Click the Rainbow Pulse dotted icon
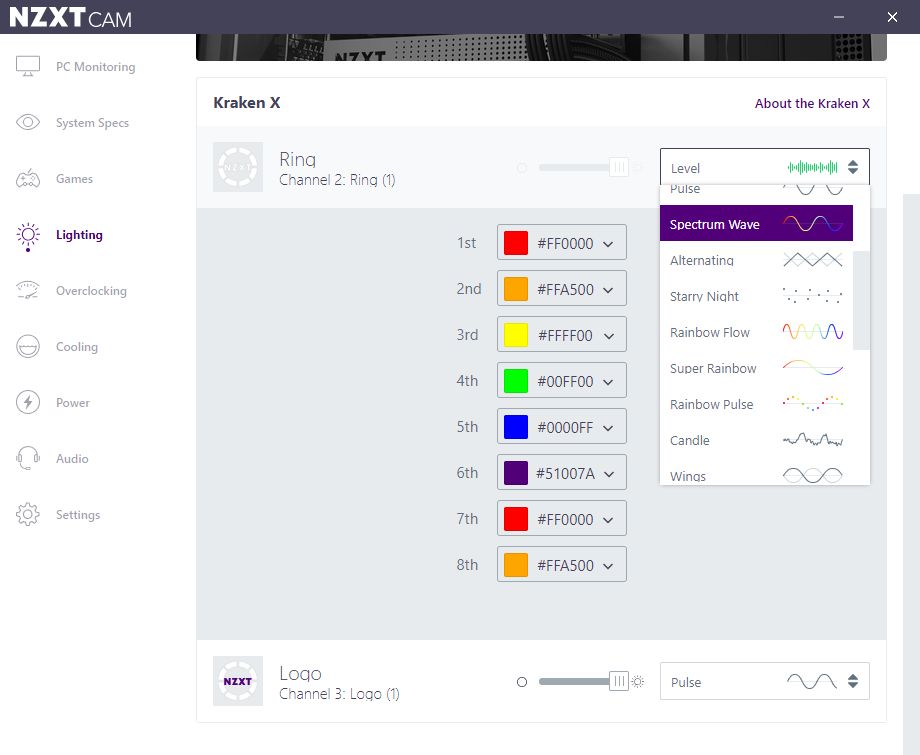Screen dimensions: 920x755 [813, 404]
